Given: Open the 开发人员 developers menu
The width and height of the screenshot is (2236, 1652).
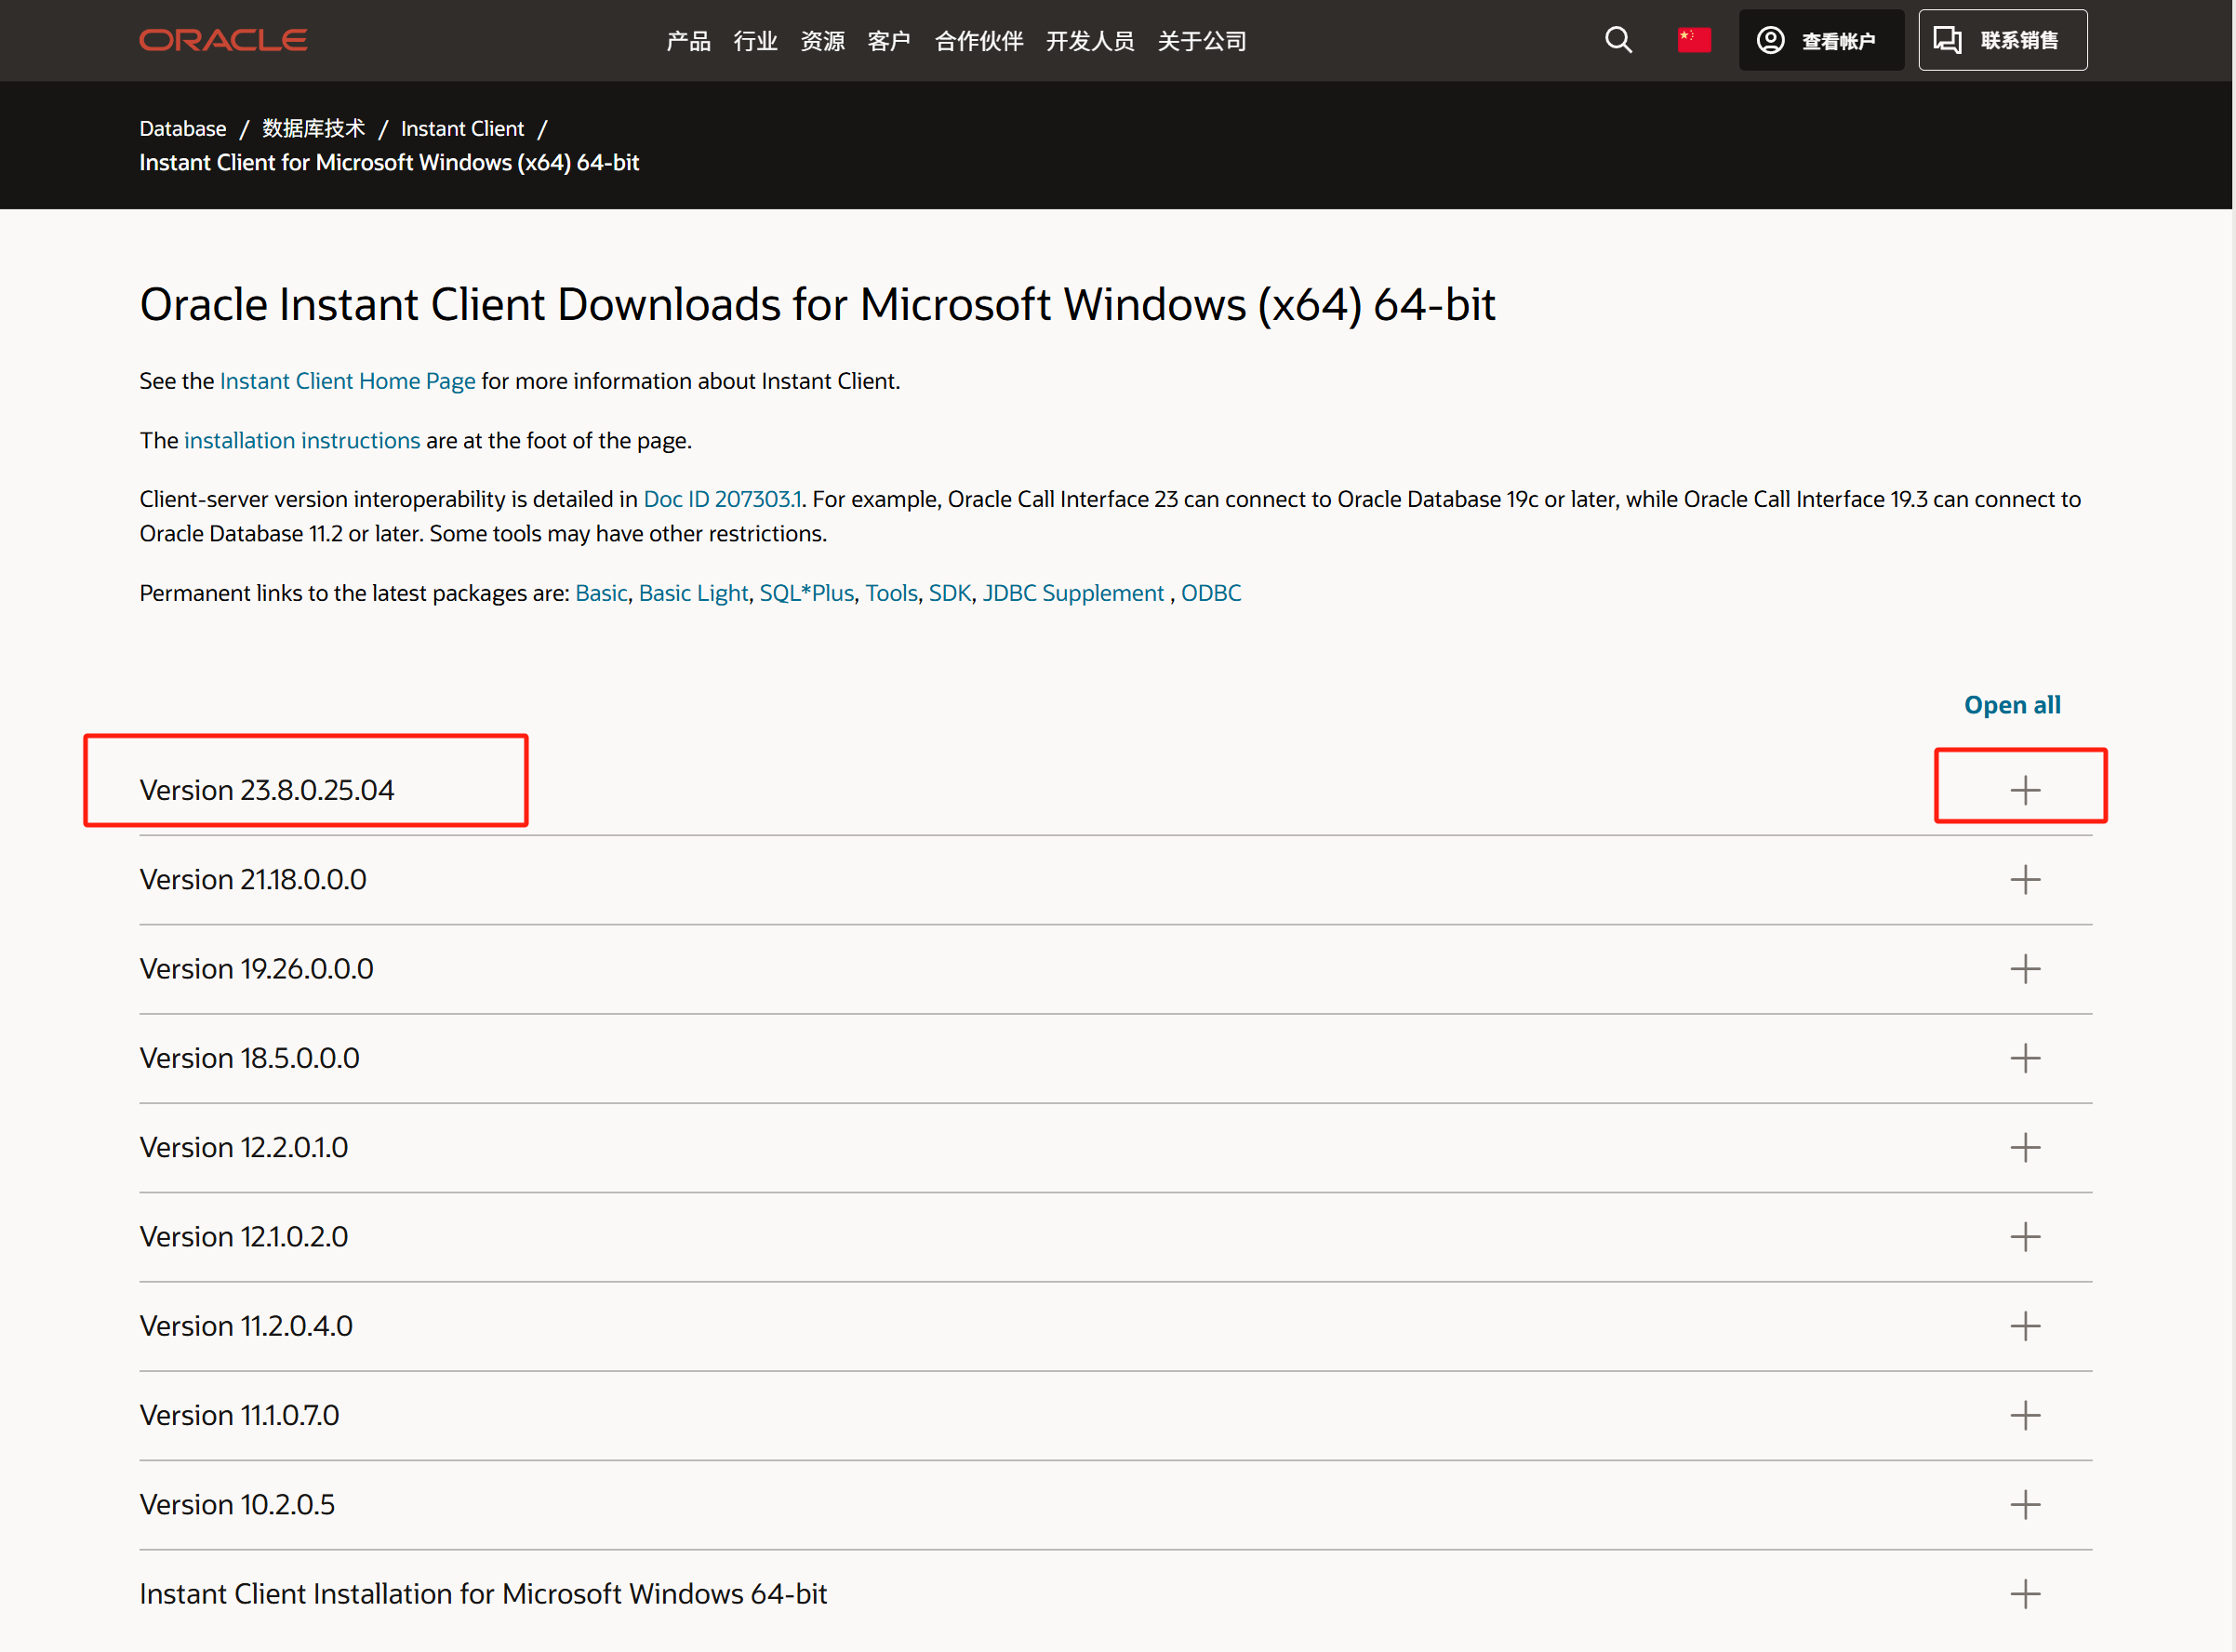Looking at the screenshot, I should [1090, 41].
